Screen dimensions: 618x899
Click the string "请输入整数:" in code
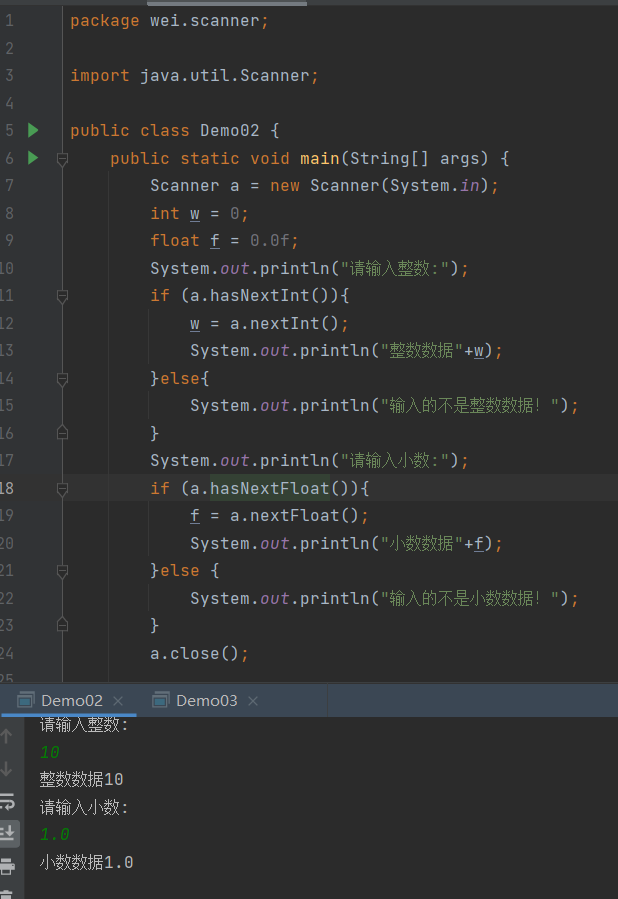click(x=396, y=268)
